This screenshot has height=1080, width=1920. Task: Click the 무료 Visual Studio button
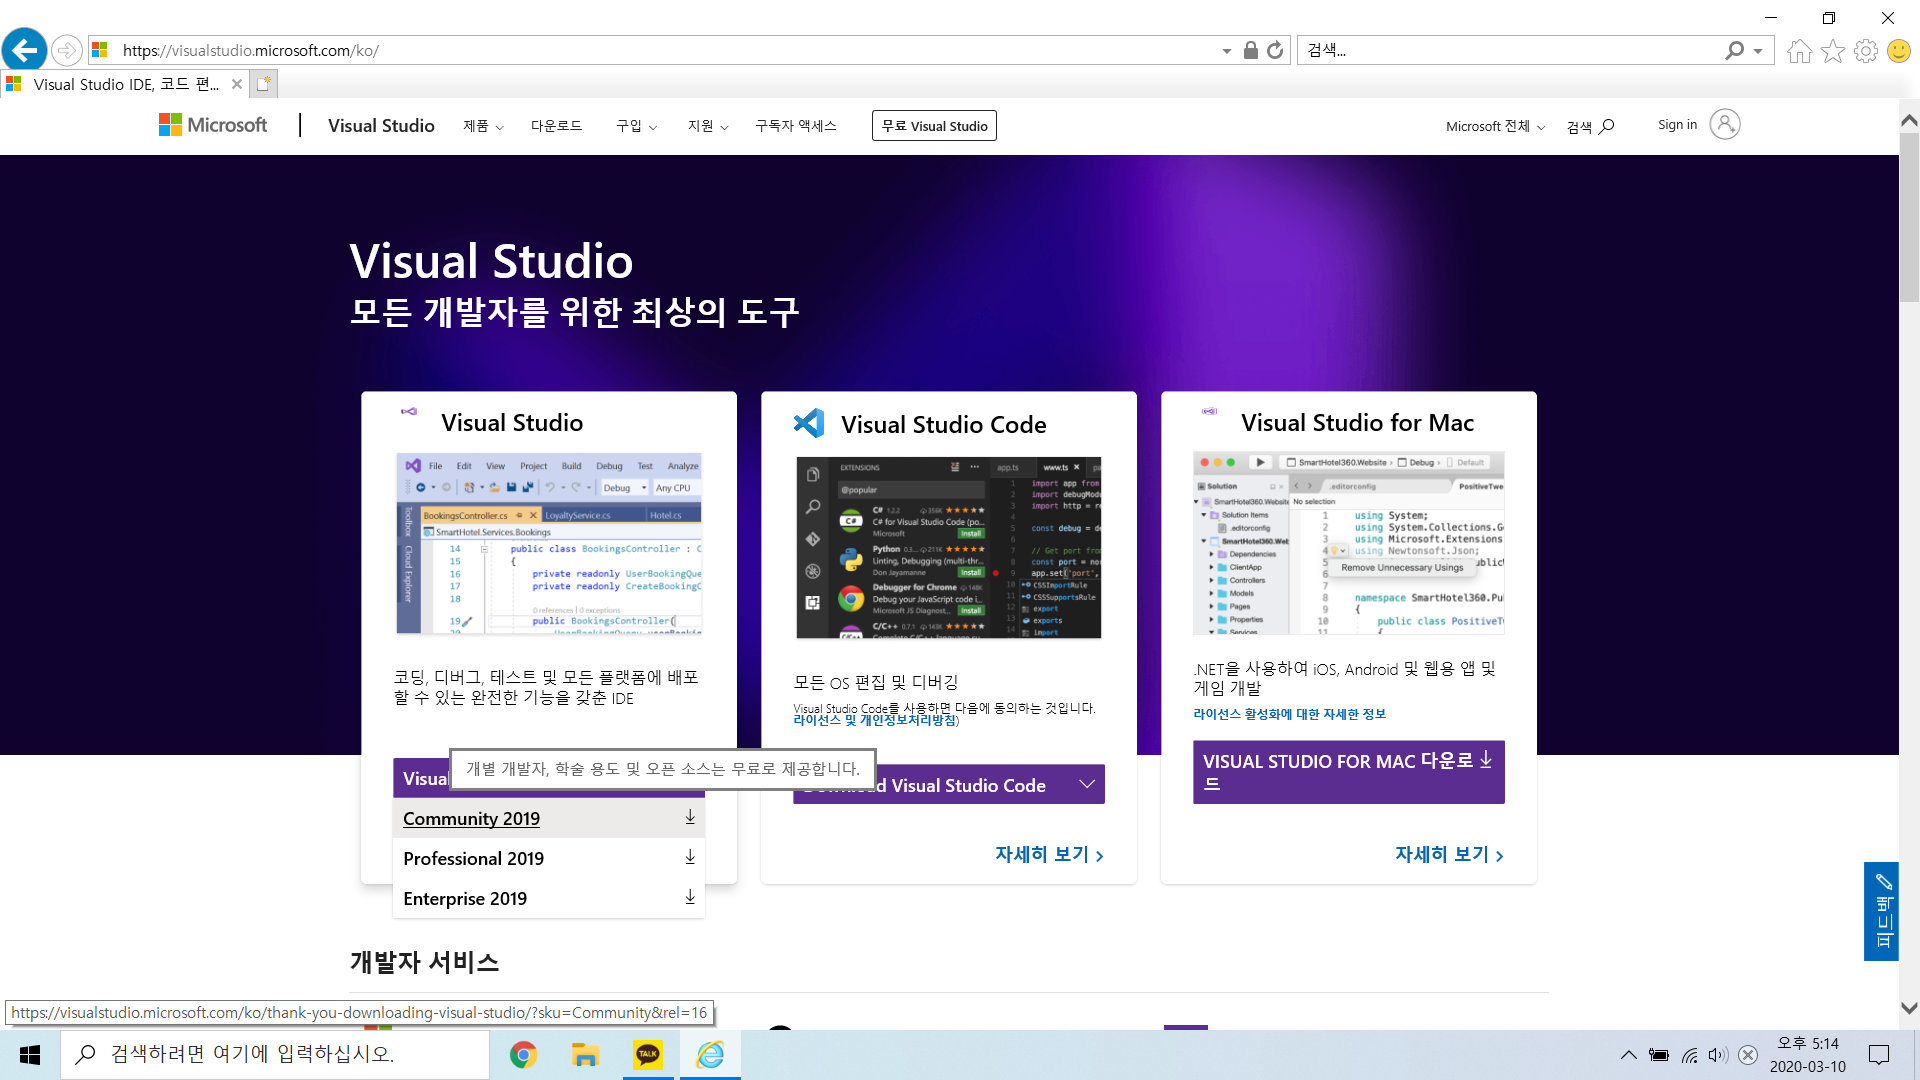click(934, 126)
